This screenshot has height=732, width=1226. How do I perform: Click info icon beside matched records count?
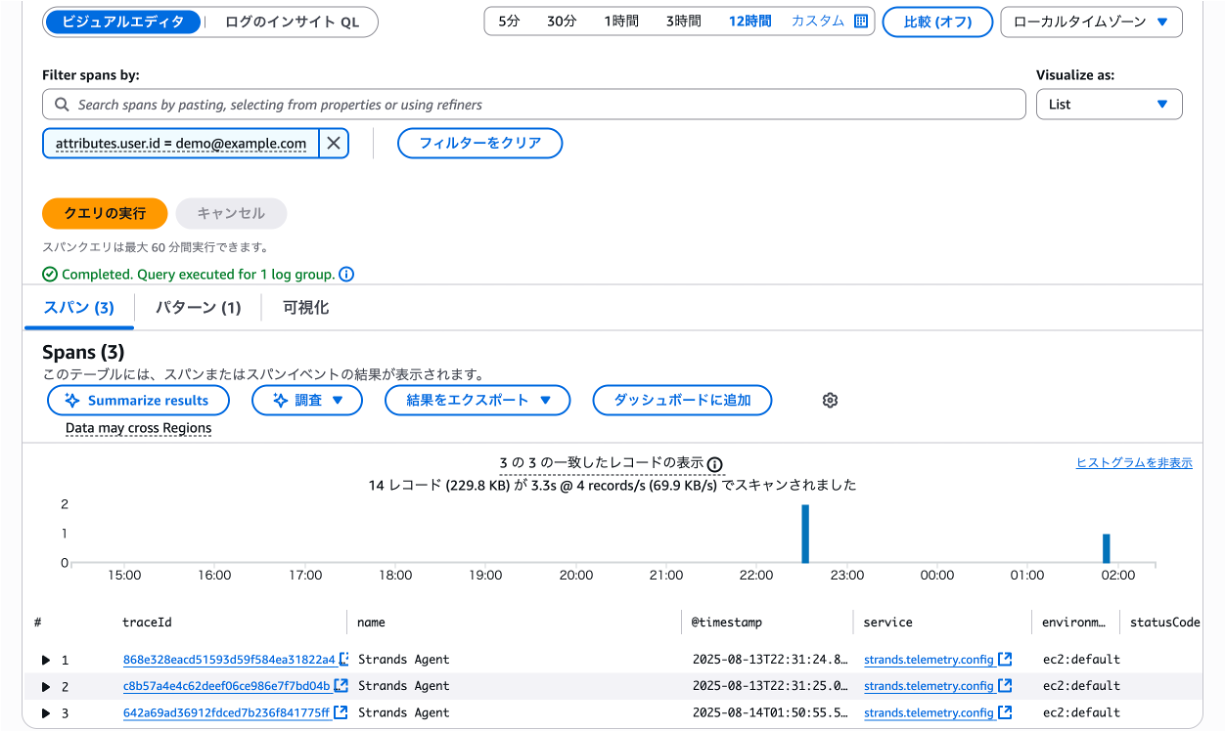click(715, 464)
